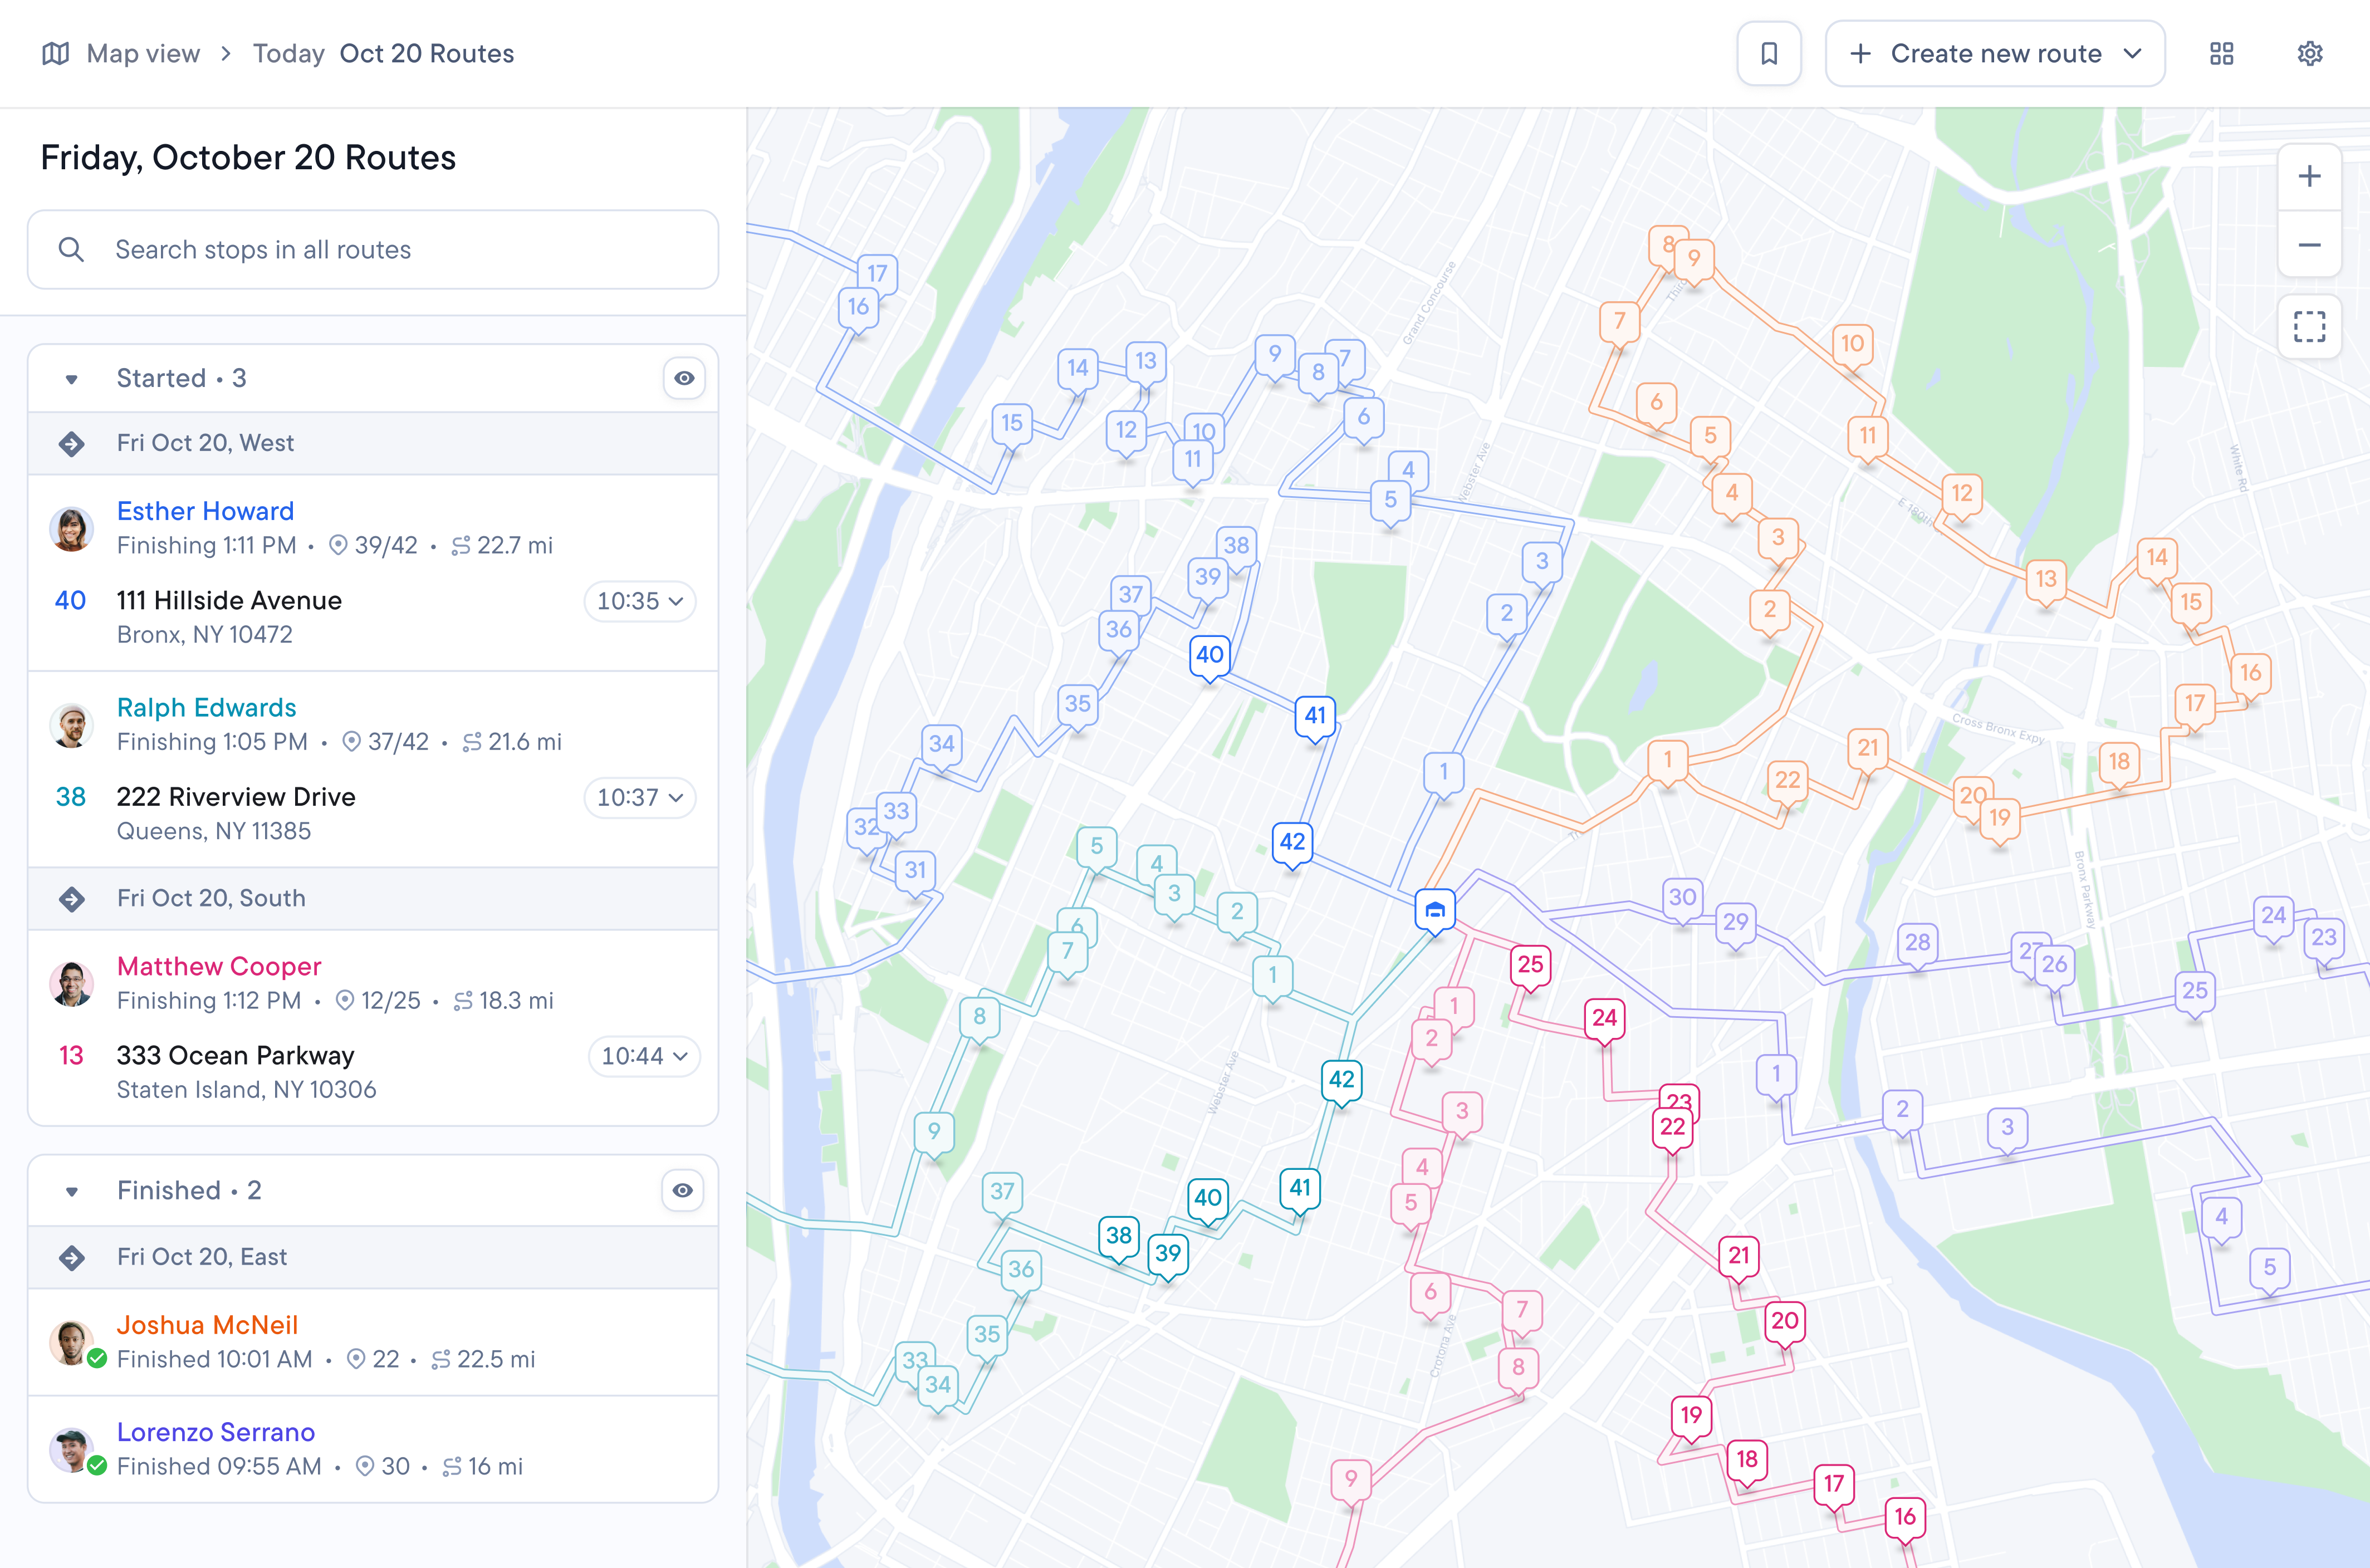
Task: Go to Map view breadcrumb
Action: click(x=143, y=54)
